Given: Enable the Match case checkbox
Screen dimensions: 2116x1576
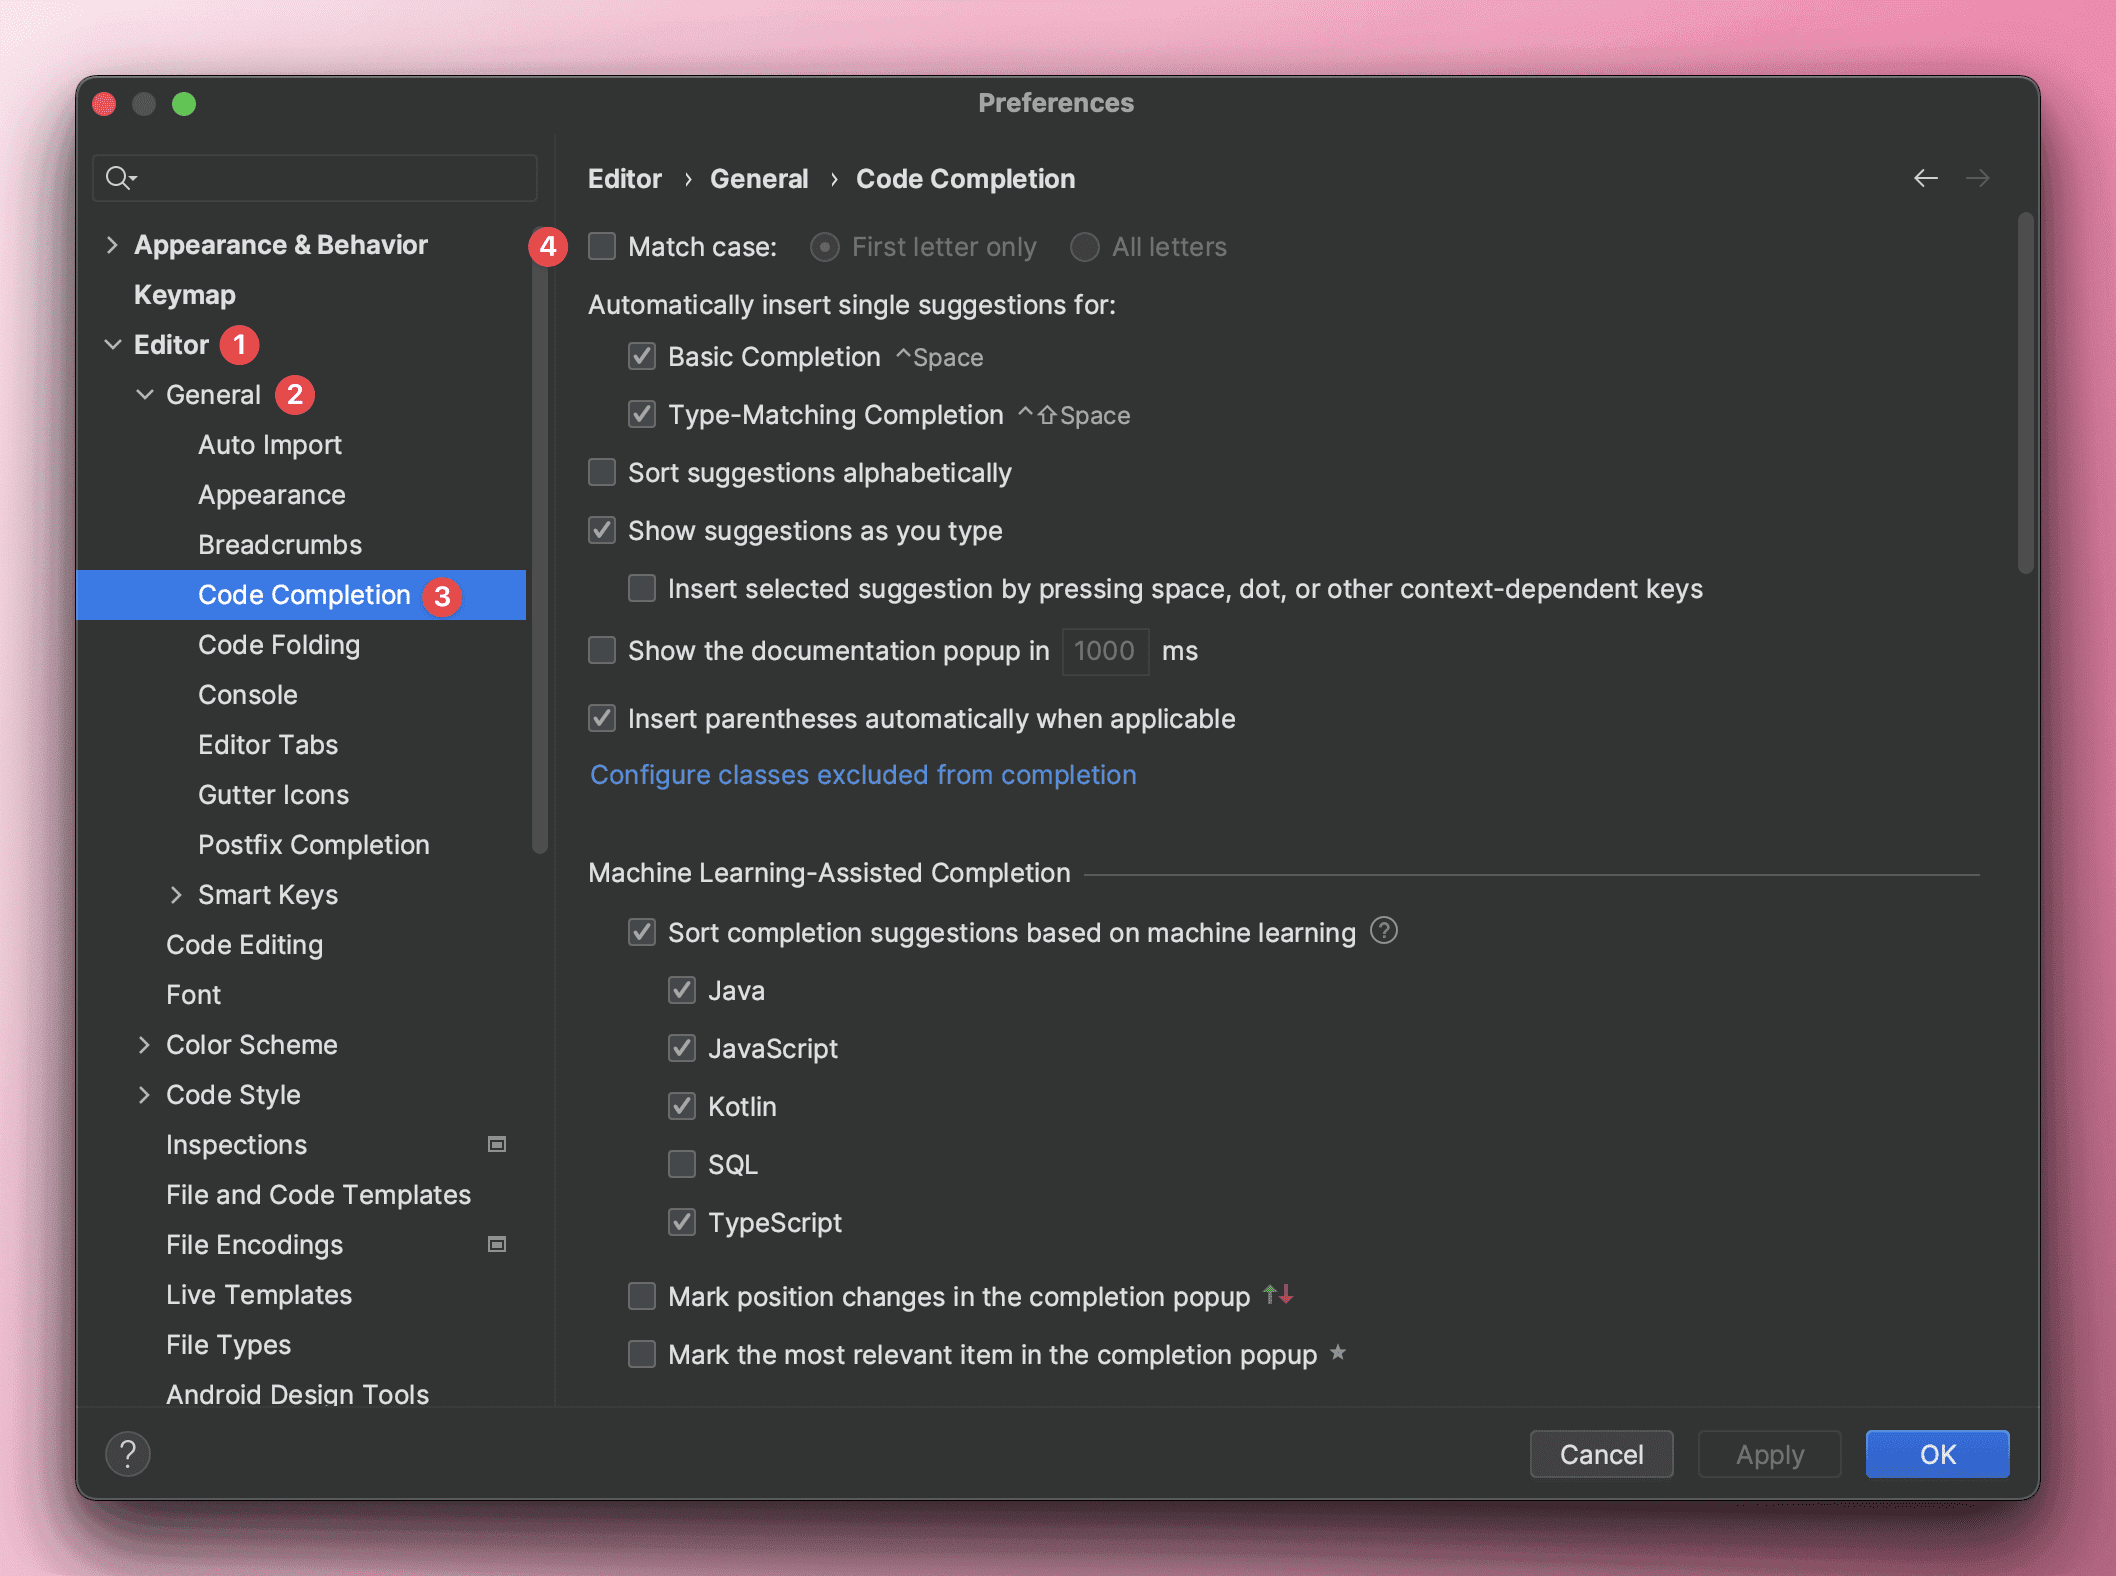Looking at the screenshot, I should click(x=602, y=246).
